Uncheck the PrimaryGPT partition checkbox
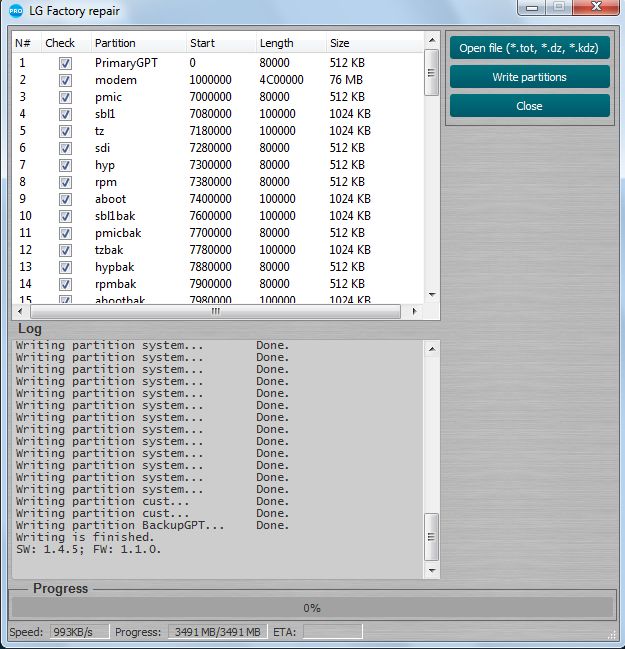 pos(65,63)
